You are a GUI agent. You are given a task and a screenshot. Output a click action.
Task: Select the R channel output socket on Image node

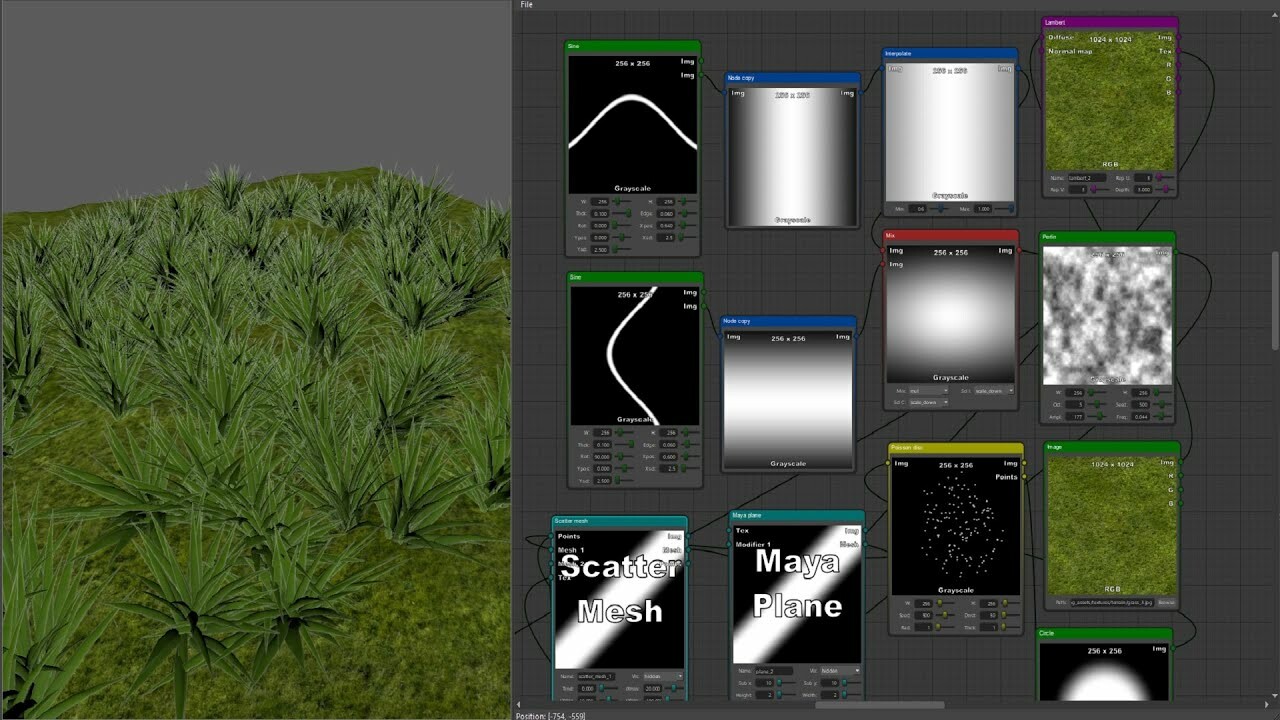pos(1178,476)
